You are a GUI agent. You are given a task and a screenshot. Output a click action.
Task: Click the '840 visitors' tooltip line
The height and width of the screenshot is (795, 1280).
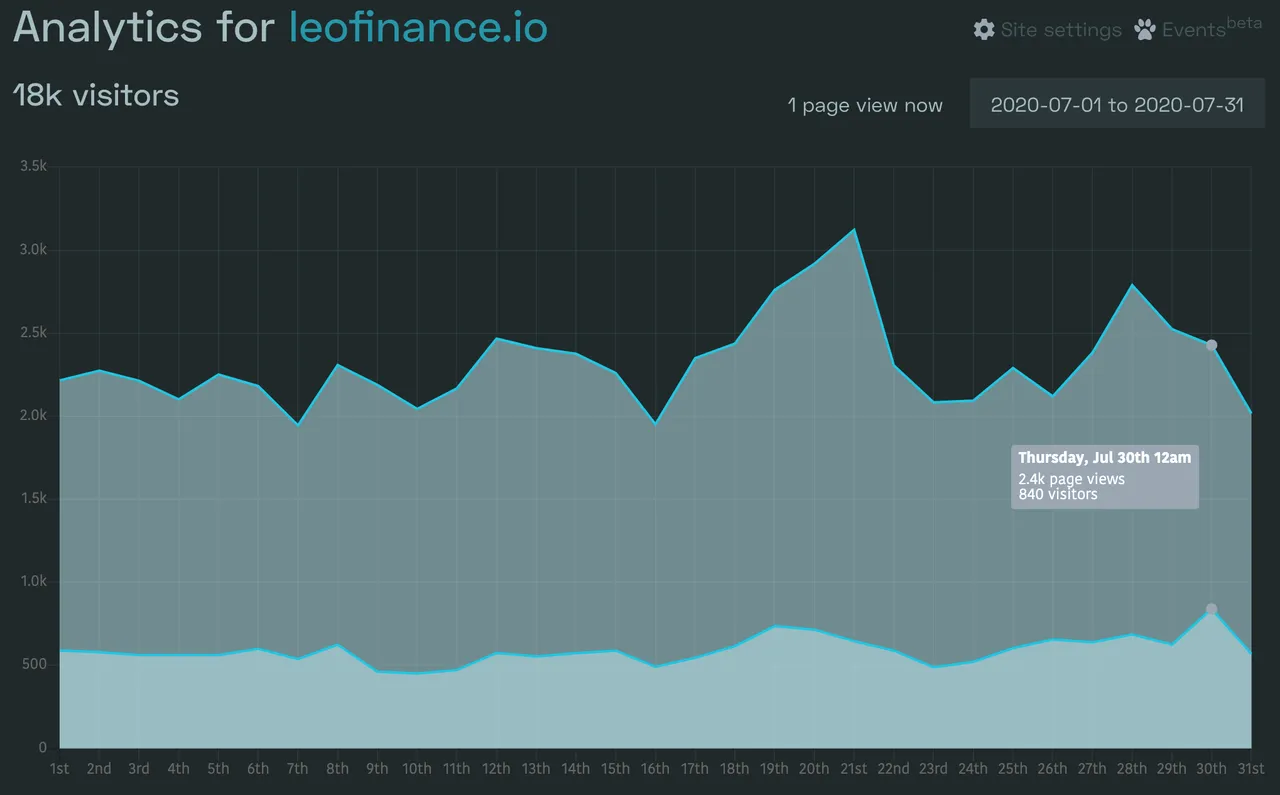tap(1058, 494)
